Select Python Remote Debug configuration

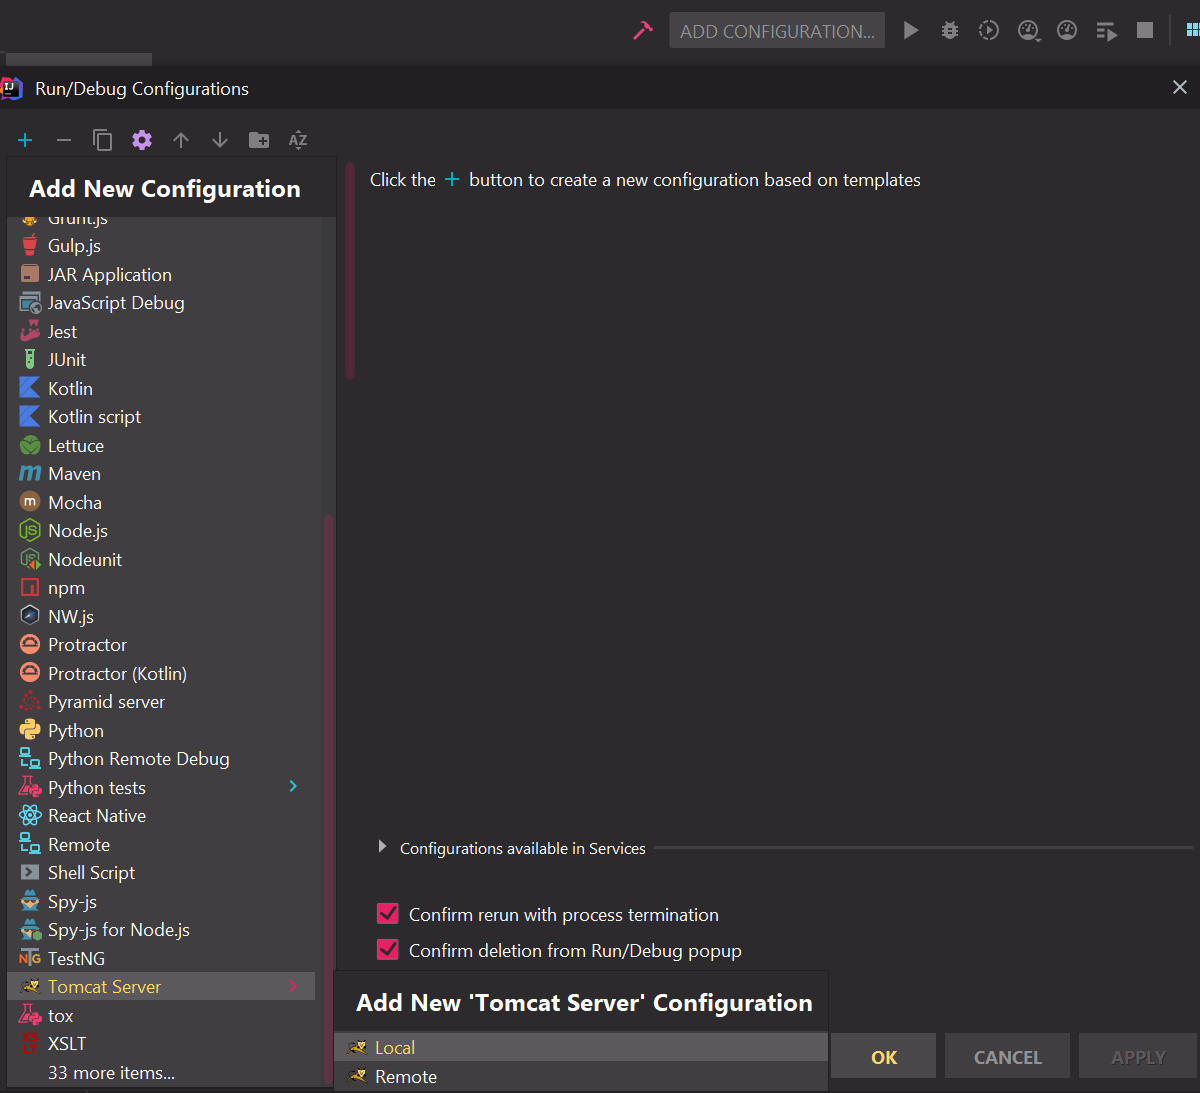(x=161, y=759)
